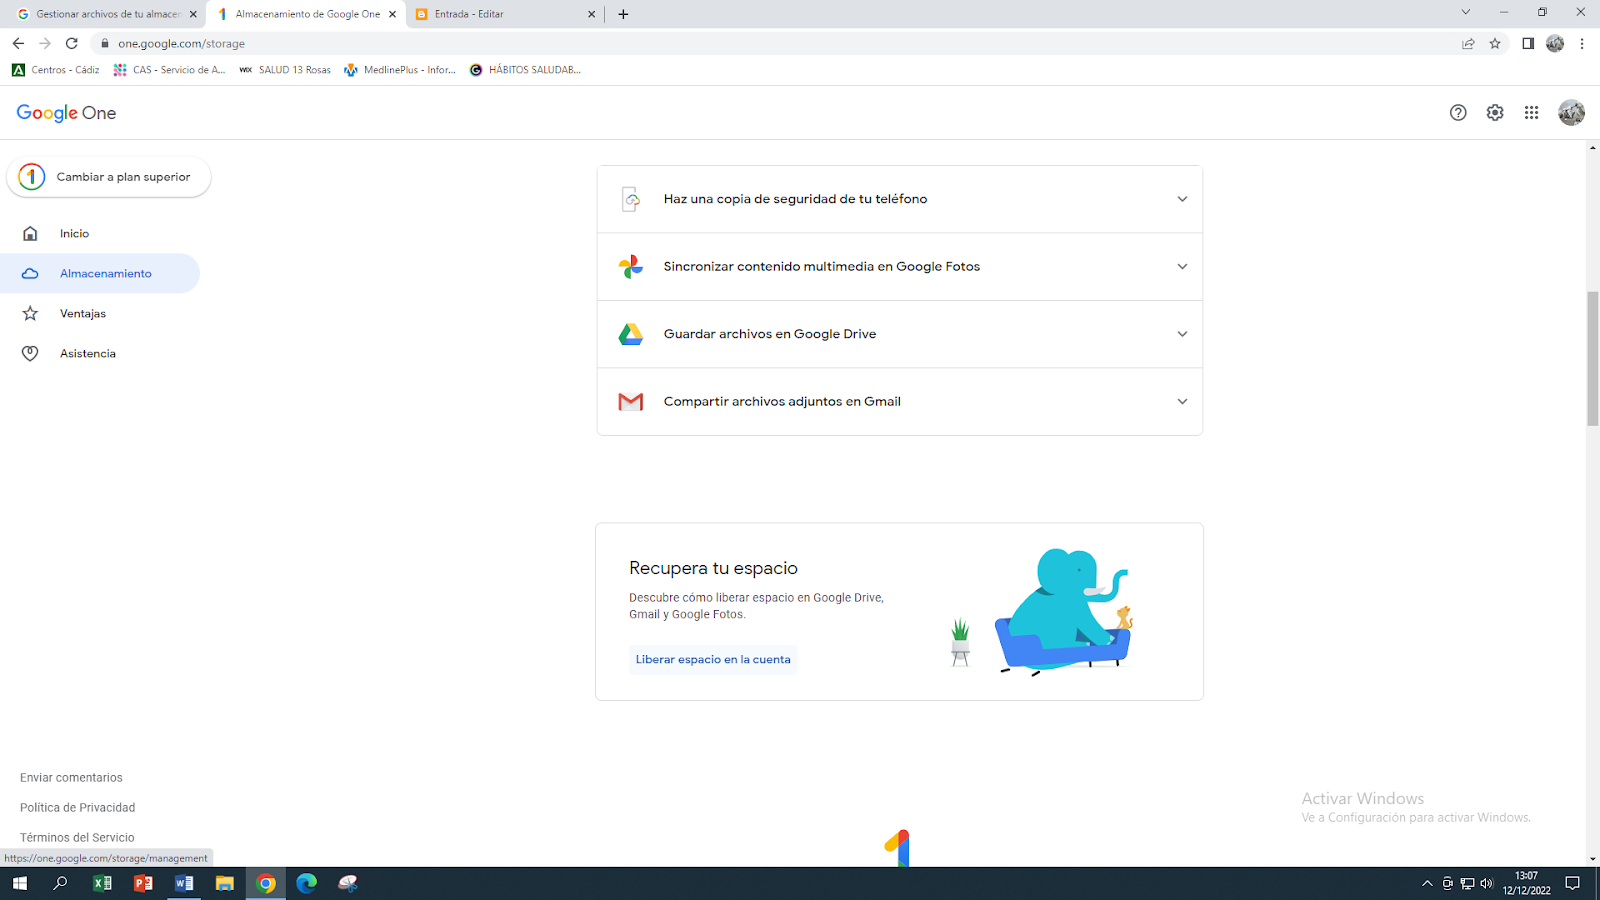Open Windows Start menu
The width and height of the screenshot is (1600, 900).
pyautogui.click(x=20, y=883)
